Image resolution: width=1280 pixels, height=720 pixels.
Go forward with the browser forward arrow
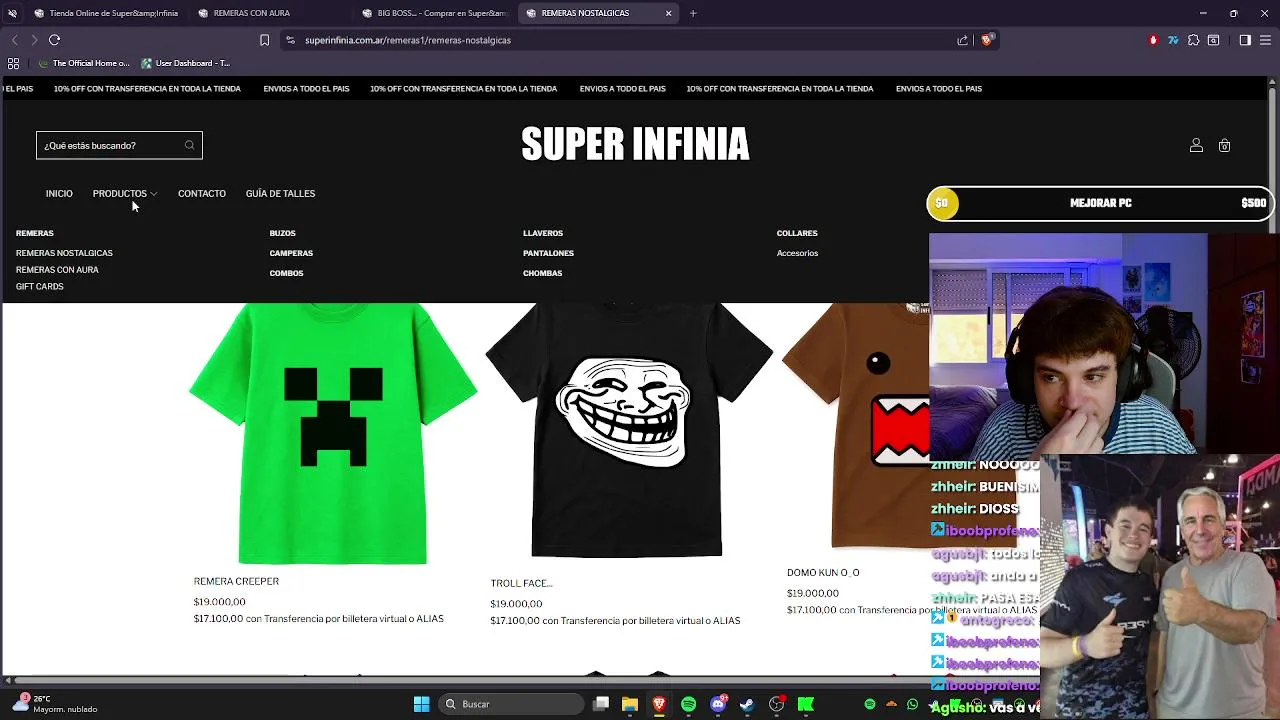point(34,40)
